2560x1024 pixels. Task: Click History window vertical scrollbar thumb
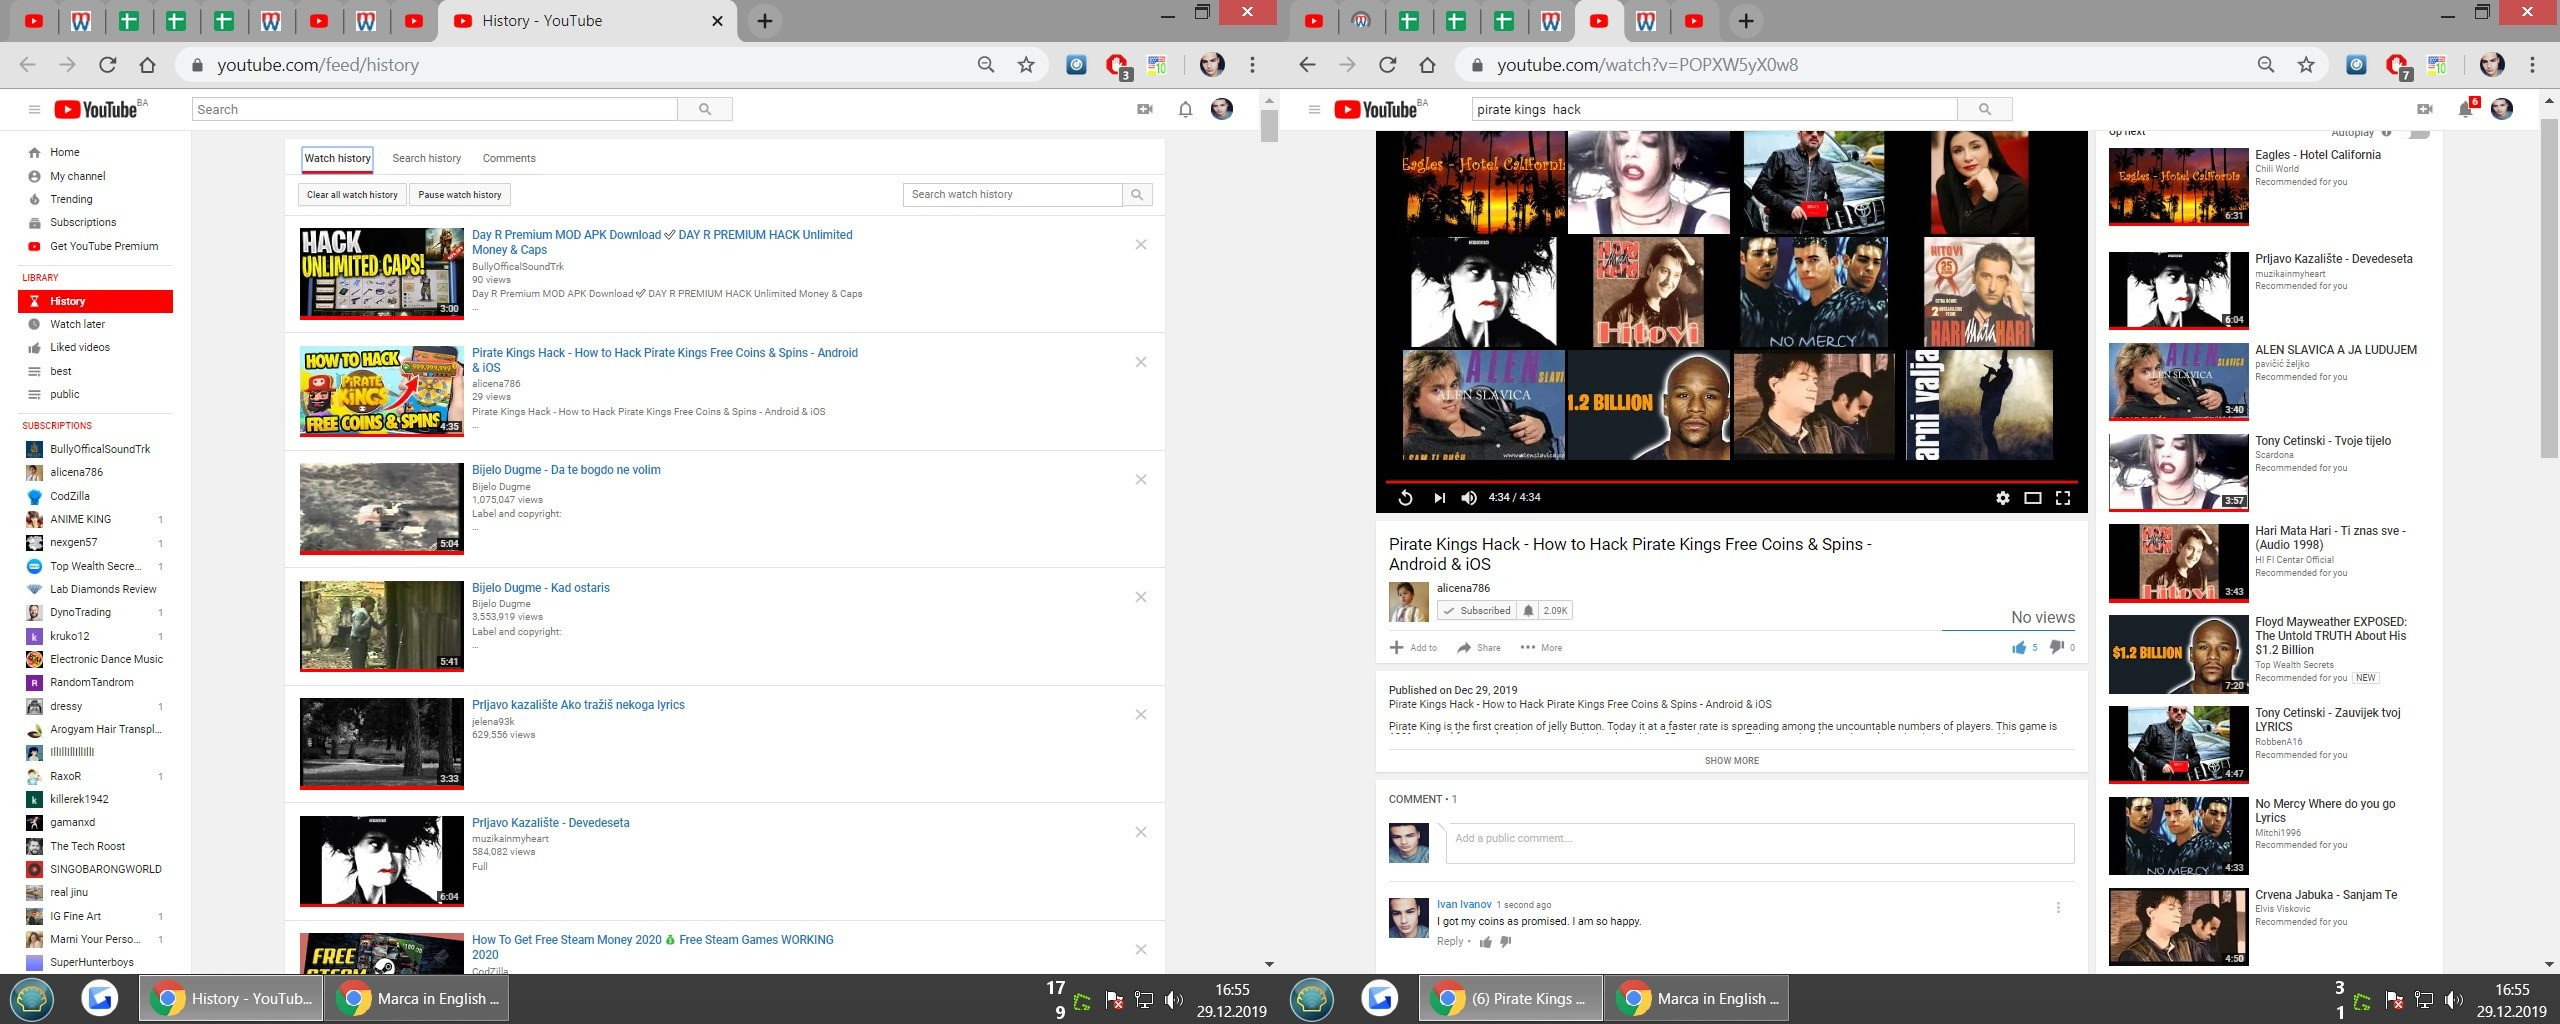tap(1269, 126)
